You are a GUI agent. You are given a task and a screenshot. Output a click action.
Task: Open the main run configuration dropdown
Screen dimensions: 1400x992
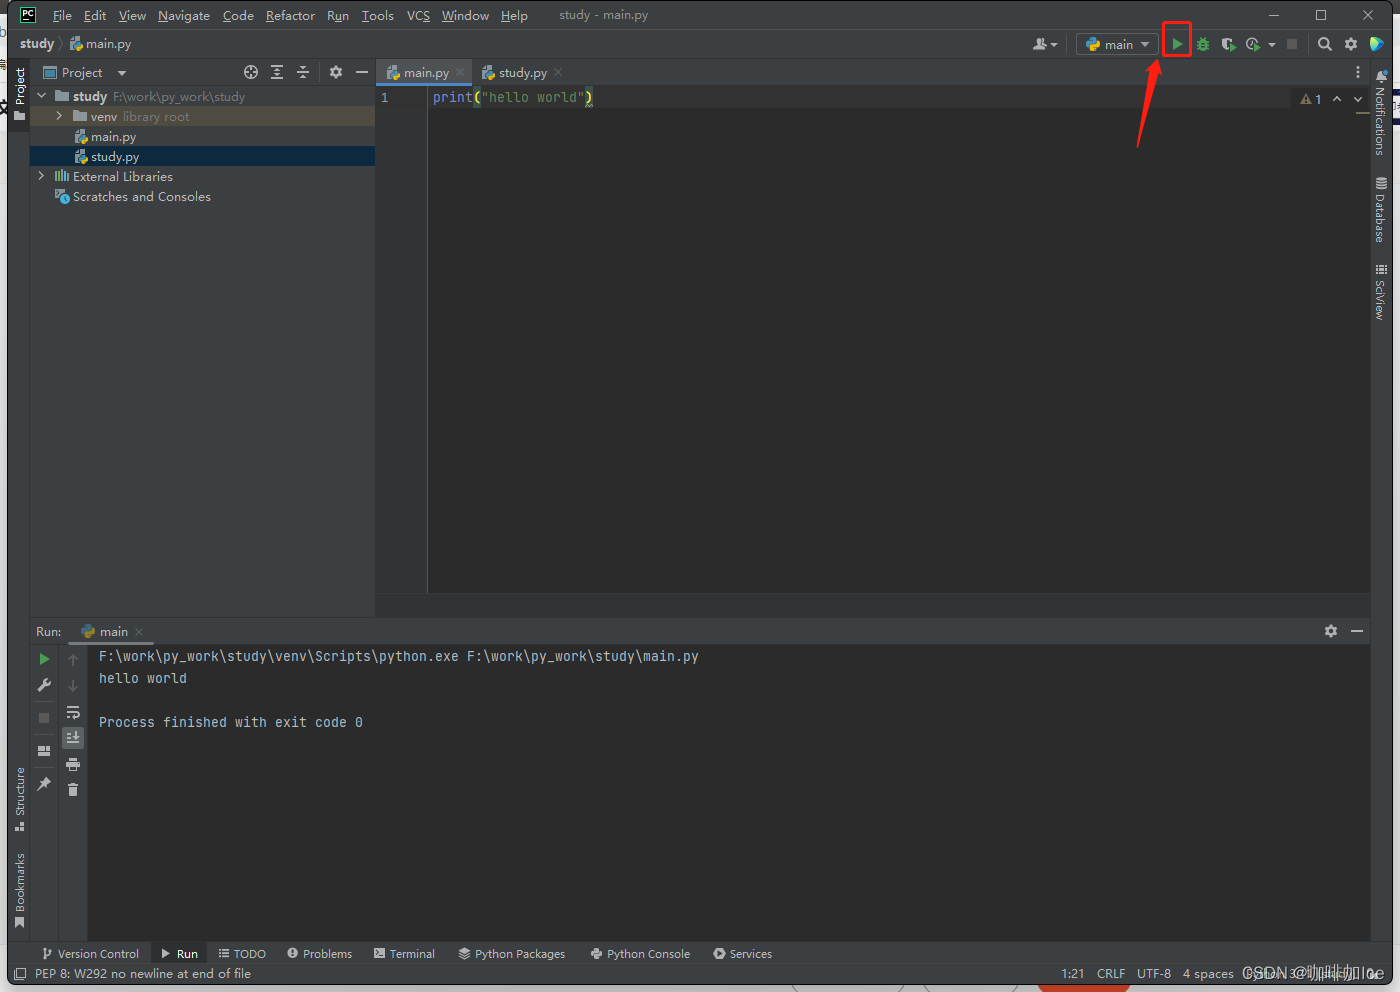[1117, 44]
